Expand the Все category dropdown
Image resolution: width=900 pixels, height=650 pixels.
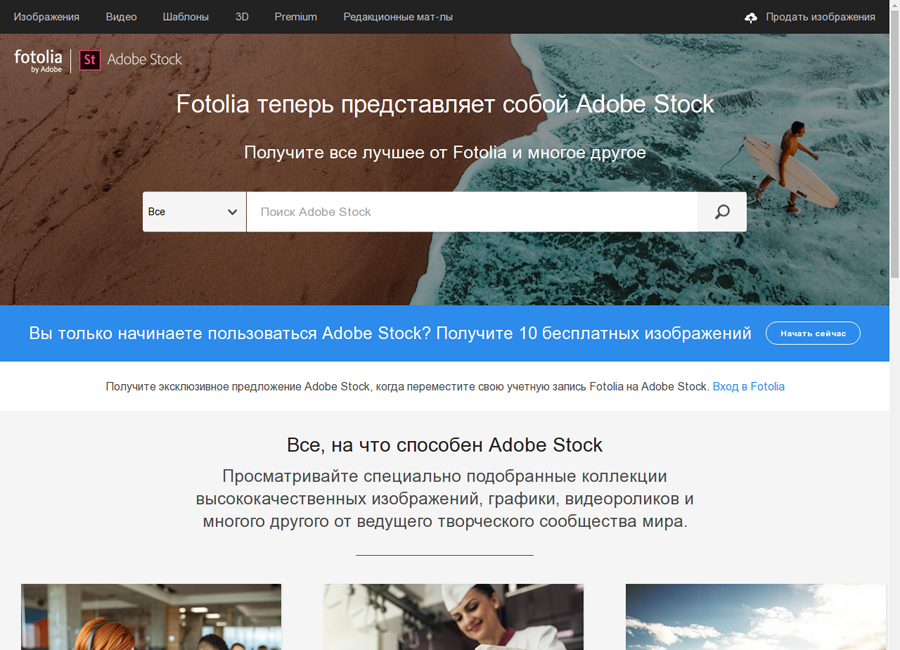click(x=194, y=212)
